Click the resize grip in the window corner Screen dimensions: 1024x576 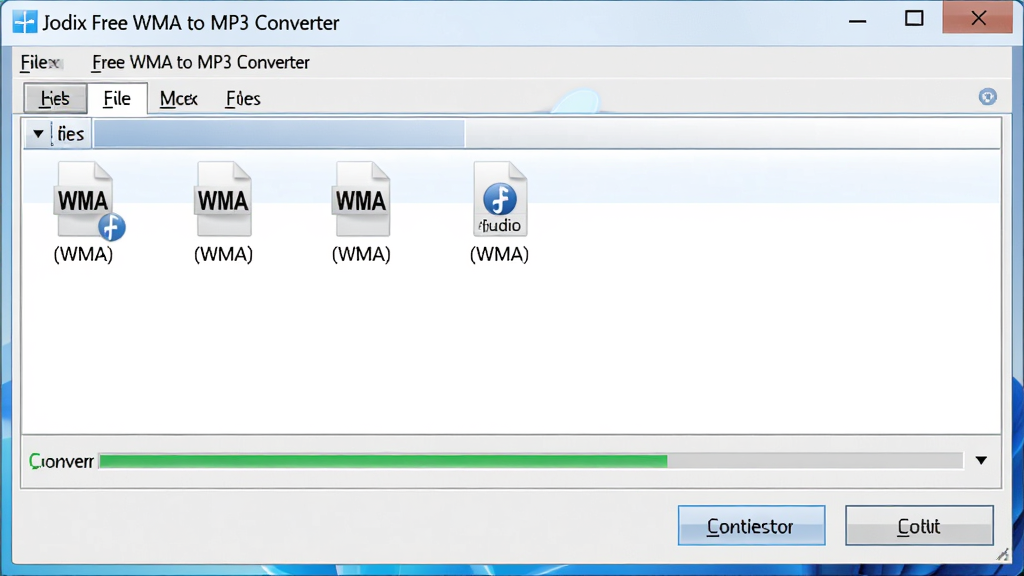coord(1003,555)
